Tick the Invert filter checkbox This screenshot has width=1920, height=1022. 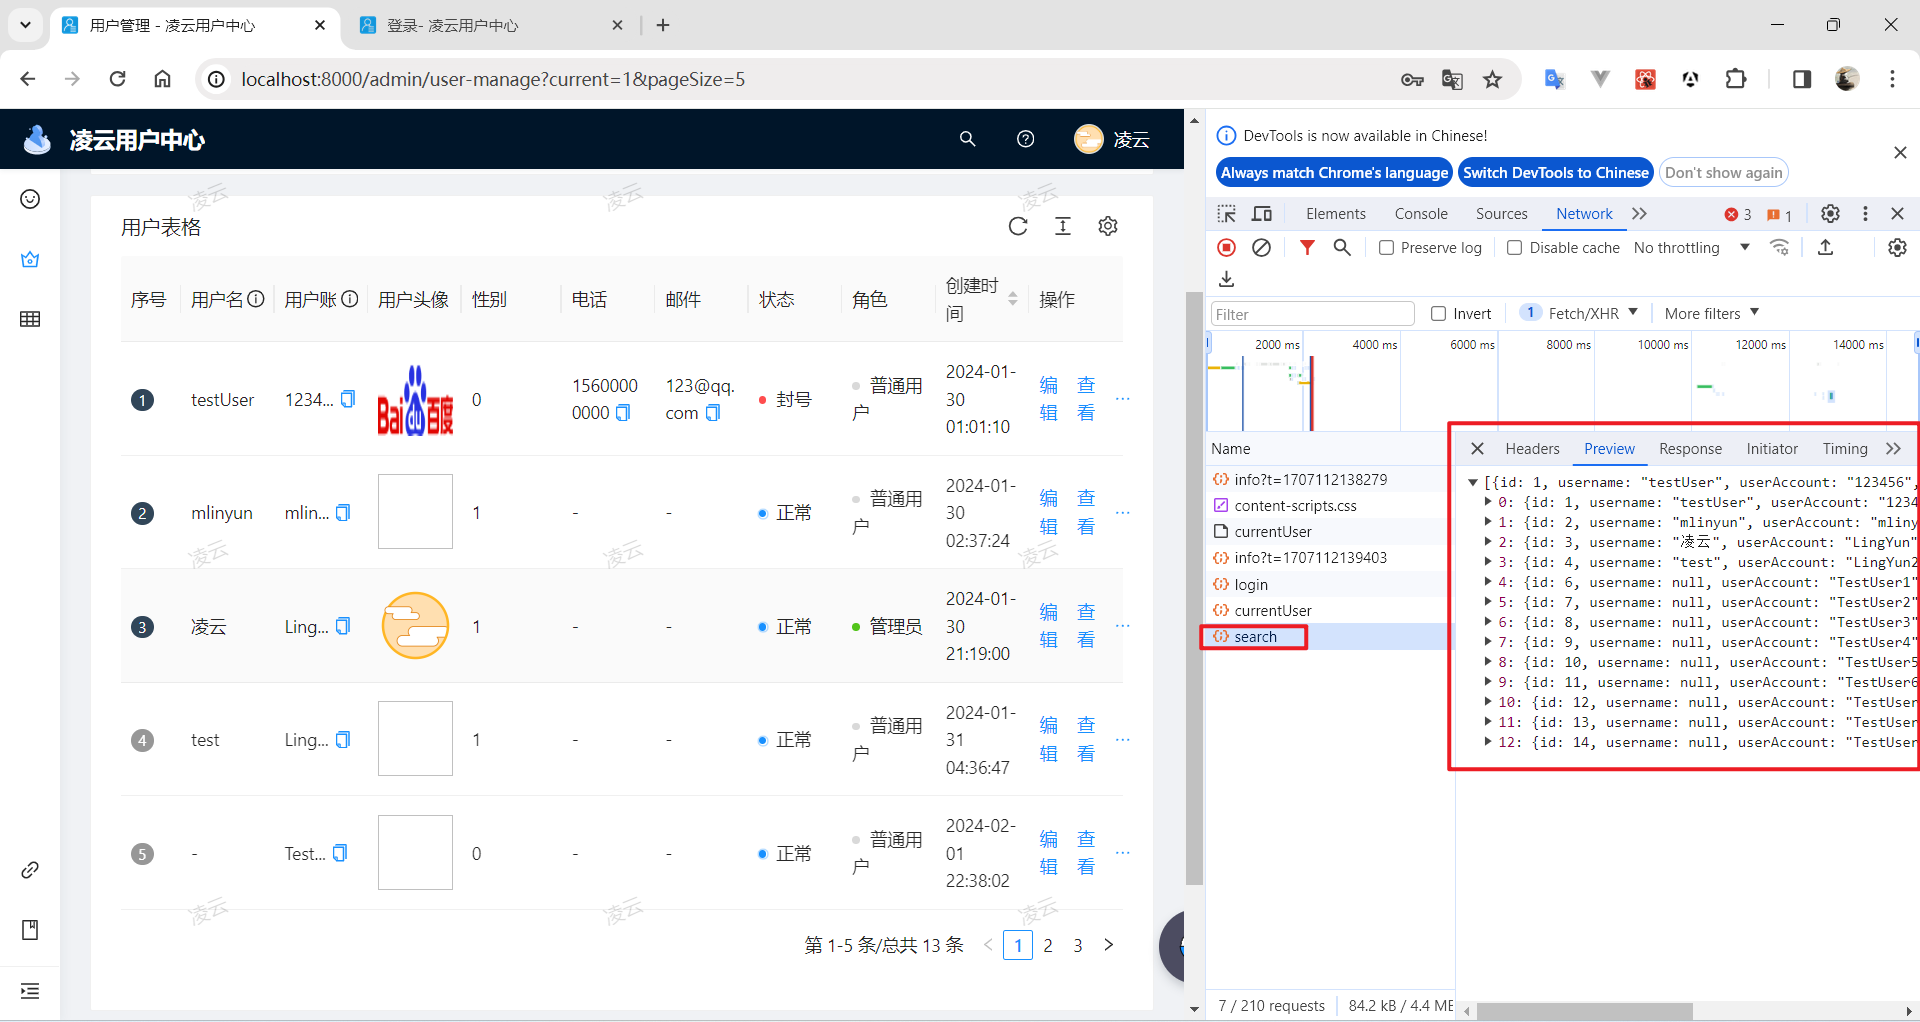coord(1439,314)
